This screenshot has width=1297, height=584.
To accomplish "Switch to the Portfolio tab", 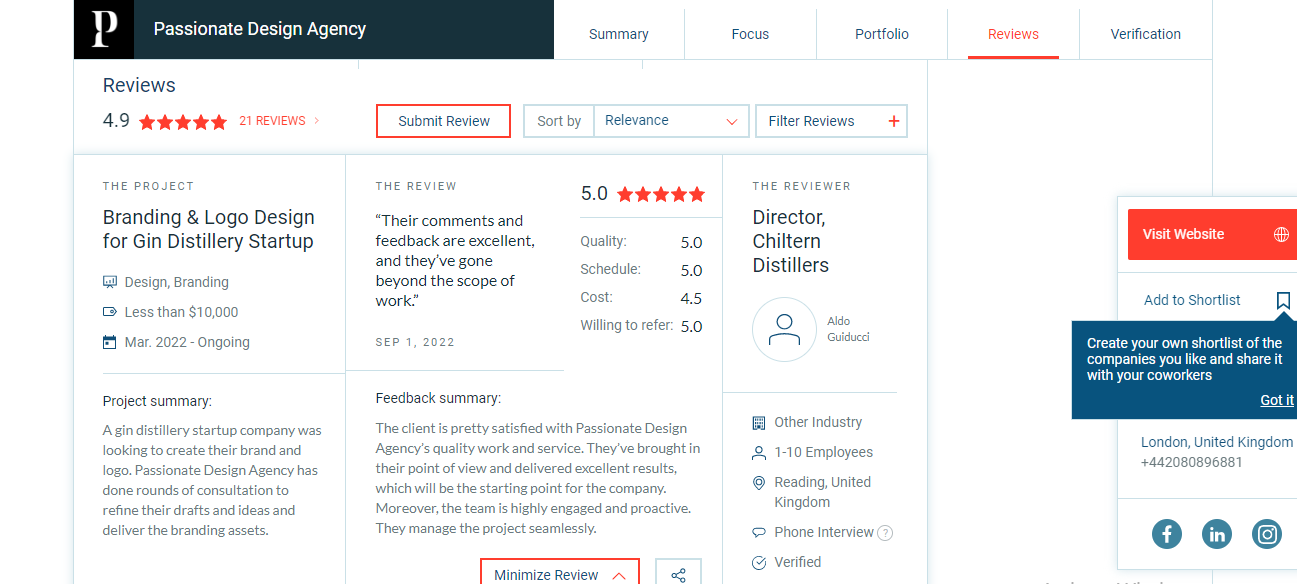I will pyautogui.click(x=881, y=34).
